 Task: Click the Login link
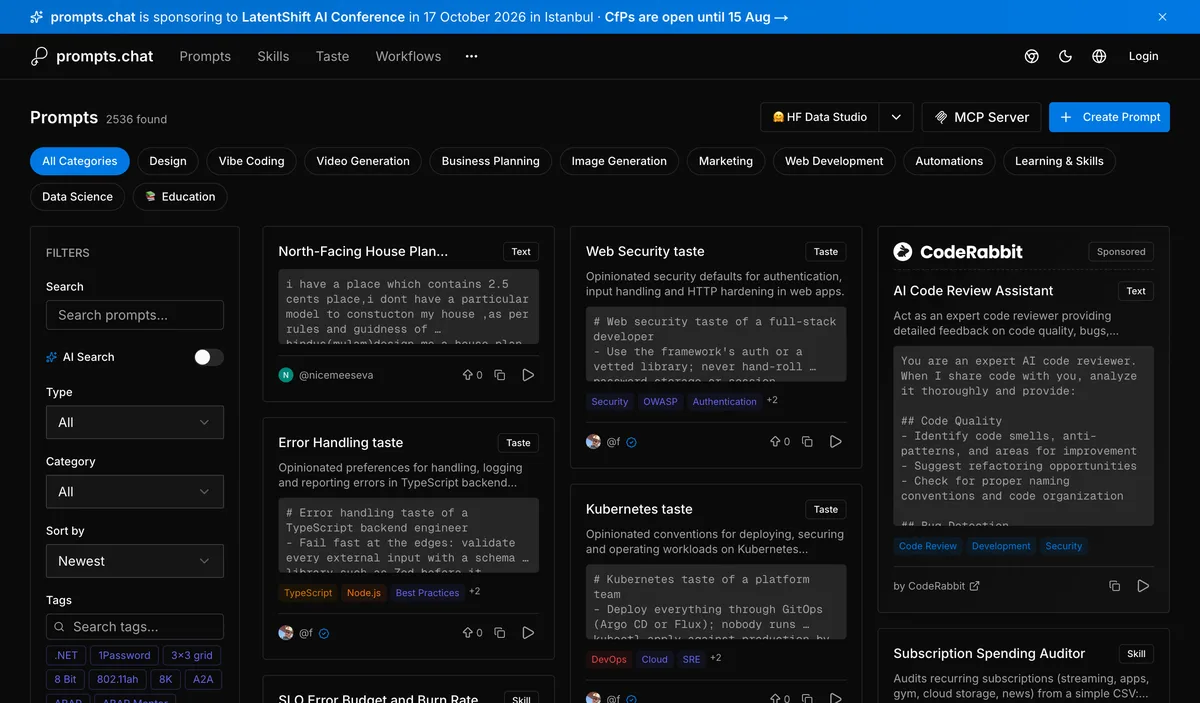click(1143, 57)
